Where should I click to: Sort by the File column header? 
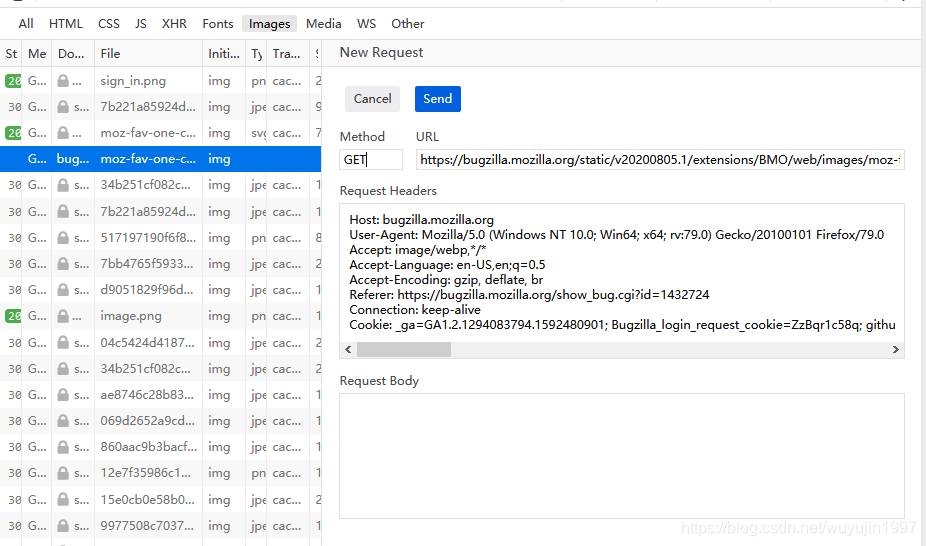tap(148, 54)
